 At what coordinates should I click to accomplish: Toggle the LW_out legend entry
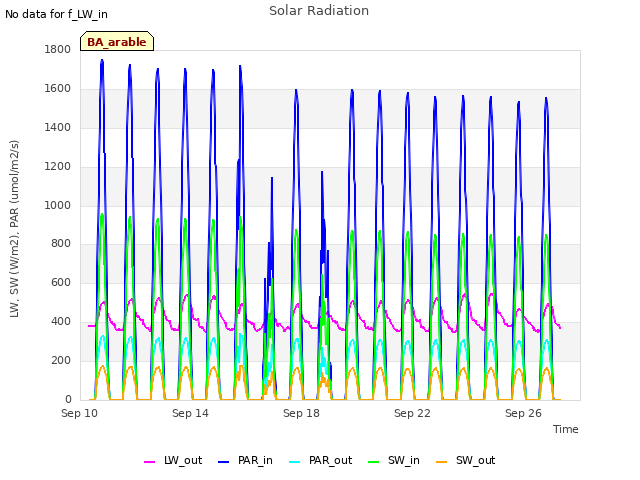[173, 460]
